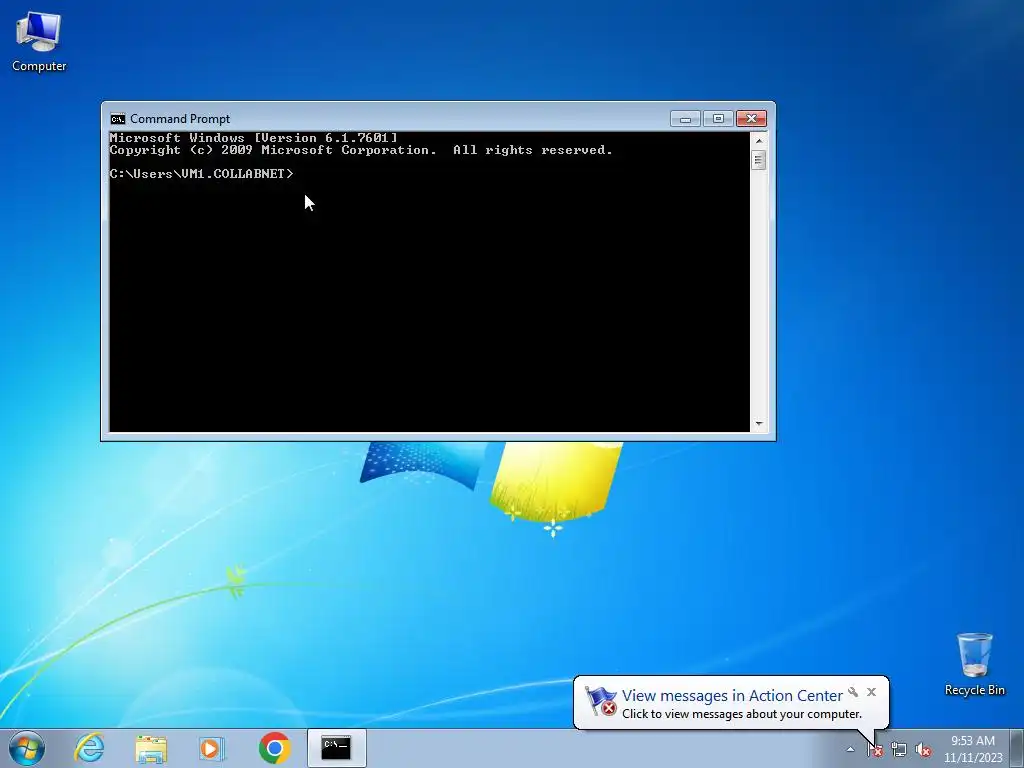
Task: Click the Action Center flag tray icon
Action: point(874,750)
